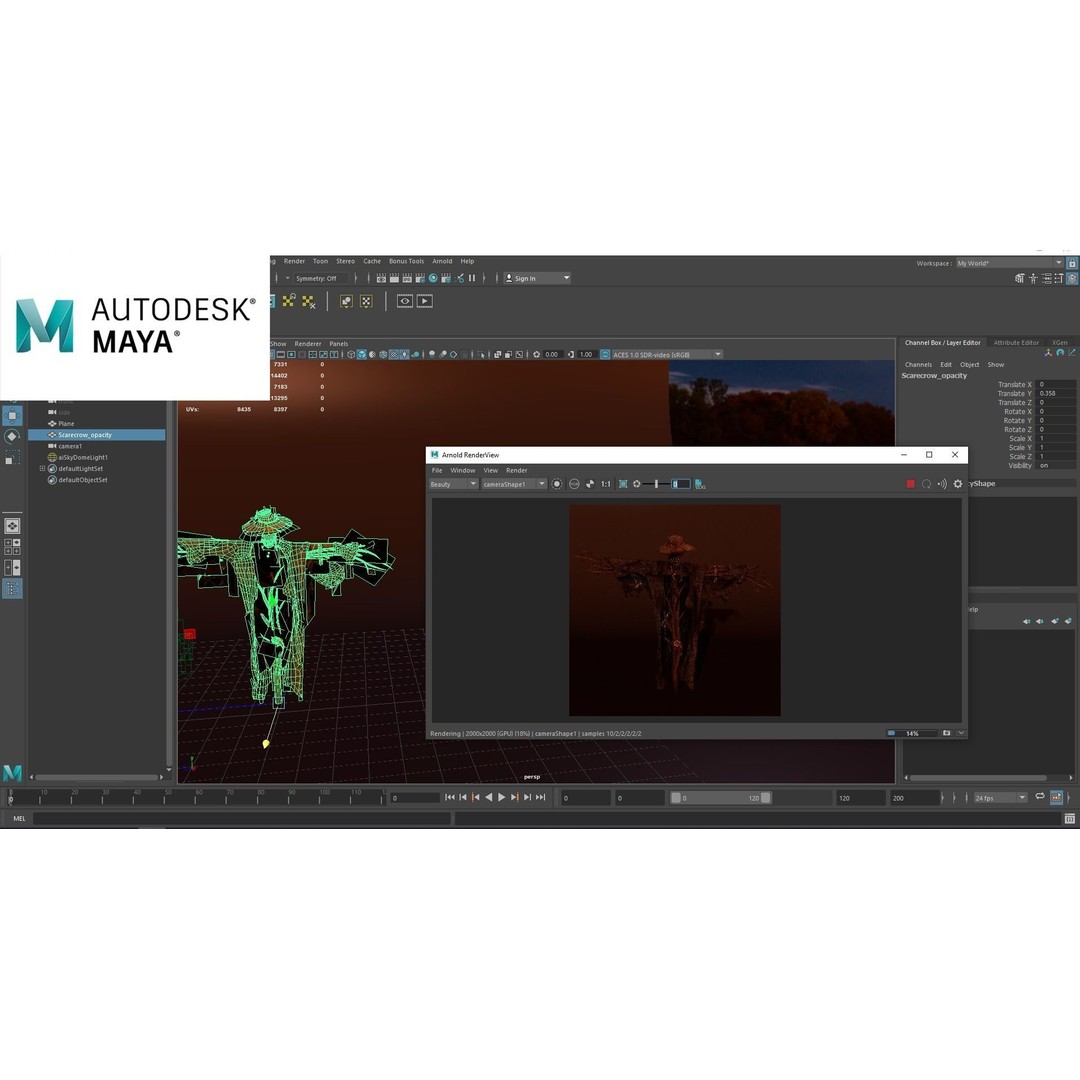
Task: Click the RenderView log icon
Action: pyautogui.click(x=700, y=484)
